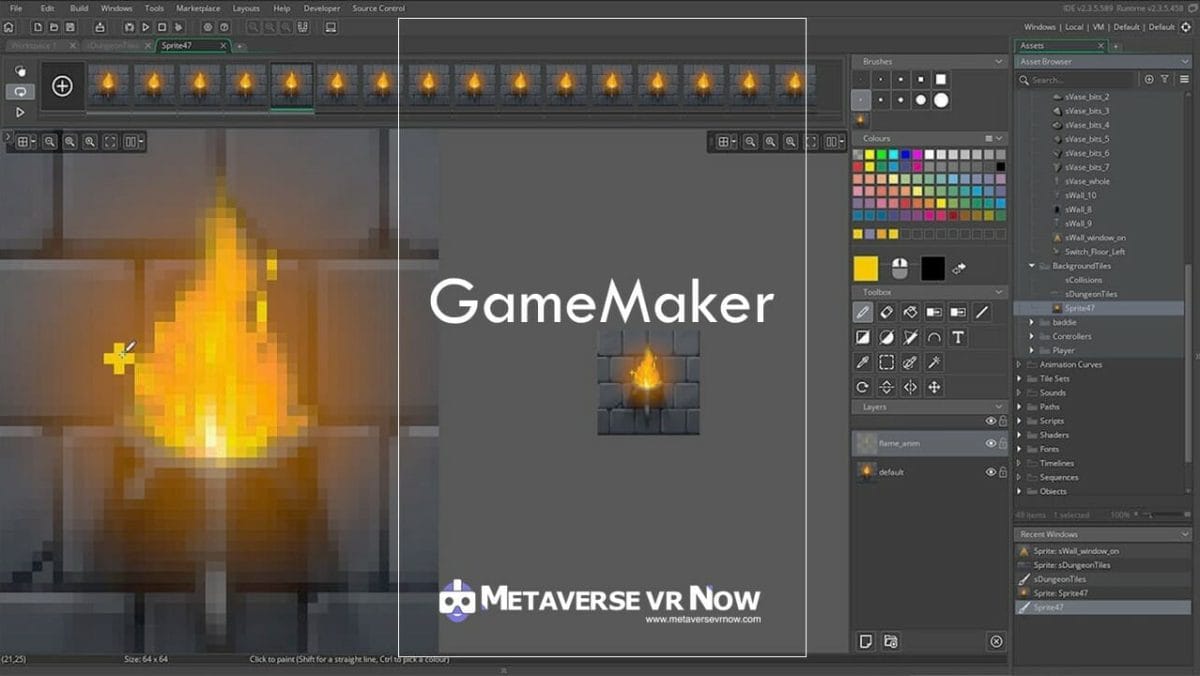Image resolution: width=1200 pixels, height=676 pixels.
Task: Collapse the Colours panel
Action: pyautogui.click(x=999, y=138)
